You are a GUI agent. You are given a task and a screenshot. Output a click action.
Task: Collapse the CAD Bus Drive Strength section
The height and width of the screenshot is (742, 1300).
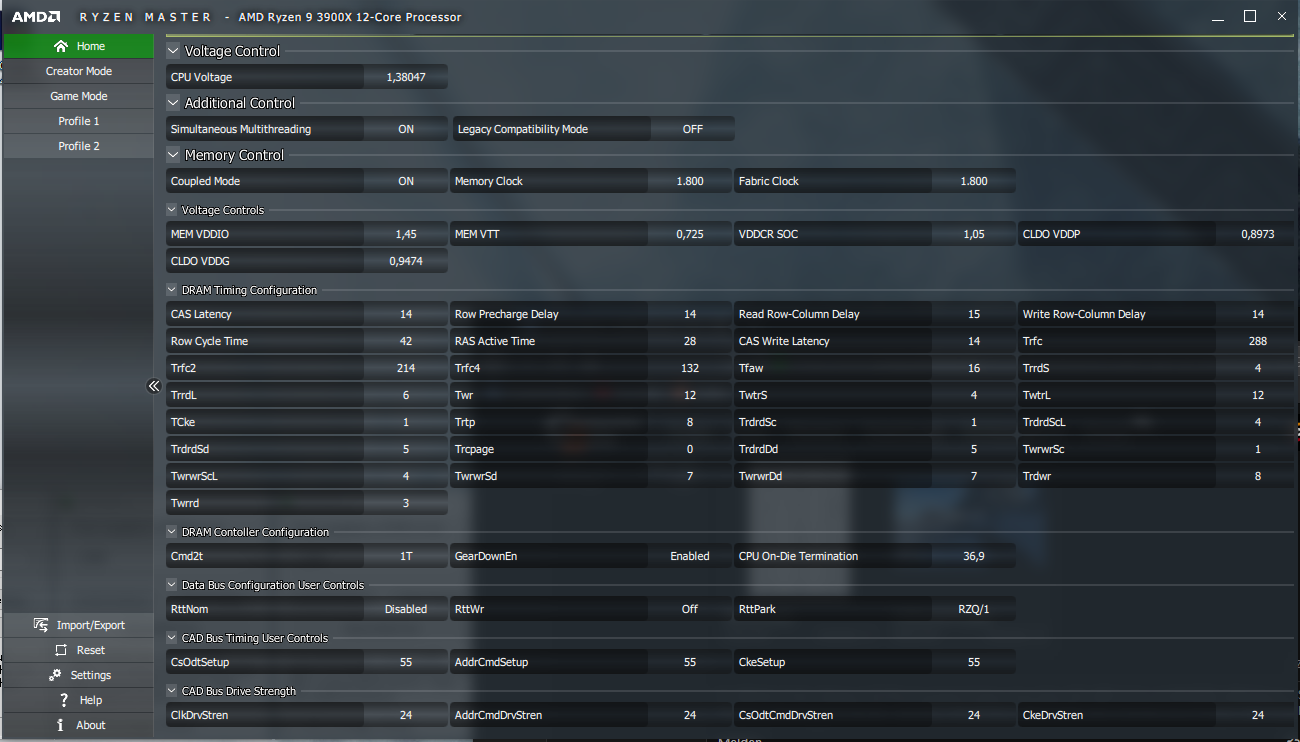[x=172, y=691]
